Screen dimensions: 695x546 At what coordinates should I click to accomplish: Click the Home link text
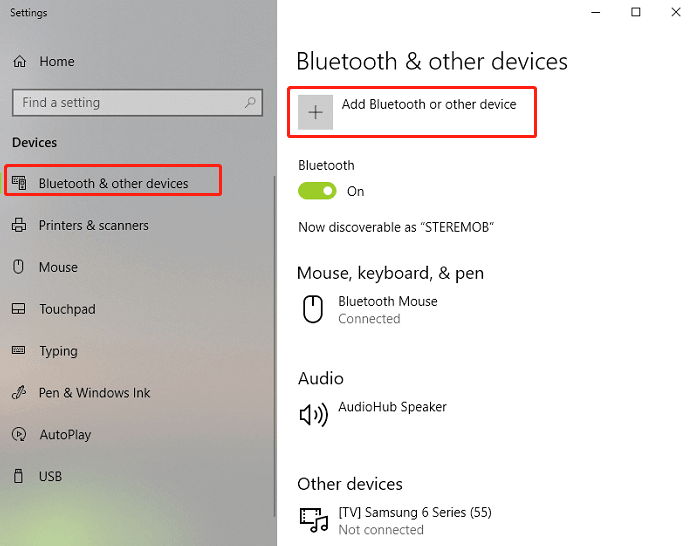click(x=57, y=61)
